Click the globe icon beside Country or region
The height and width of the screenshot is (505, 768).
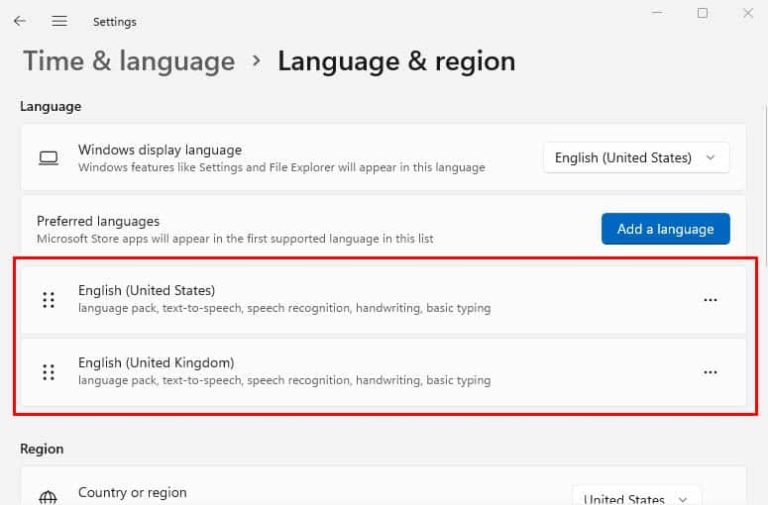(x=47, y=498)
